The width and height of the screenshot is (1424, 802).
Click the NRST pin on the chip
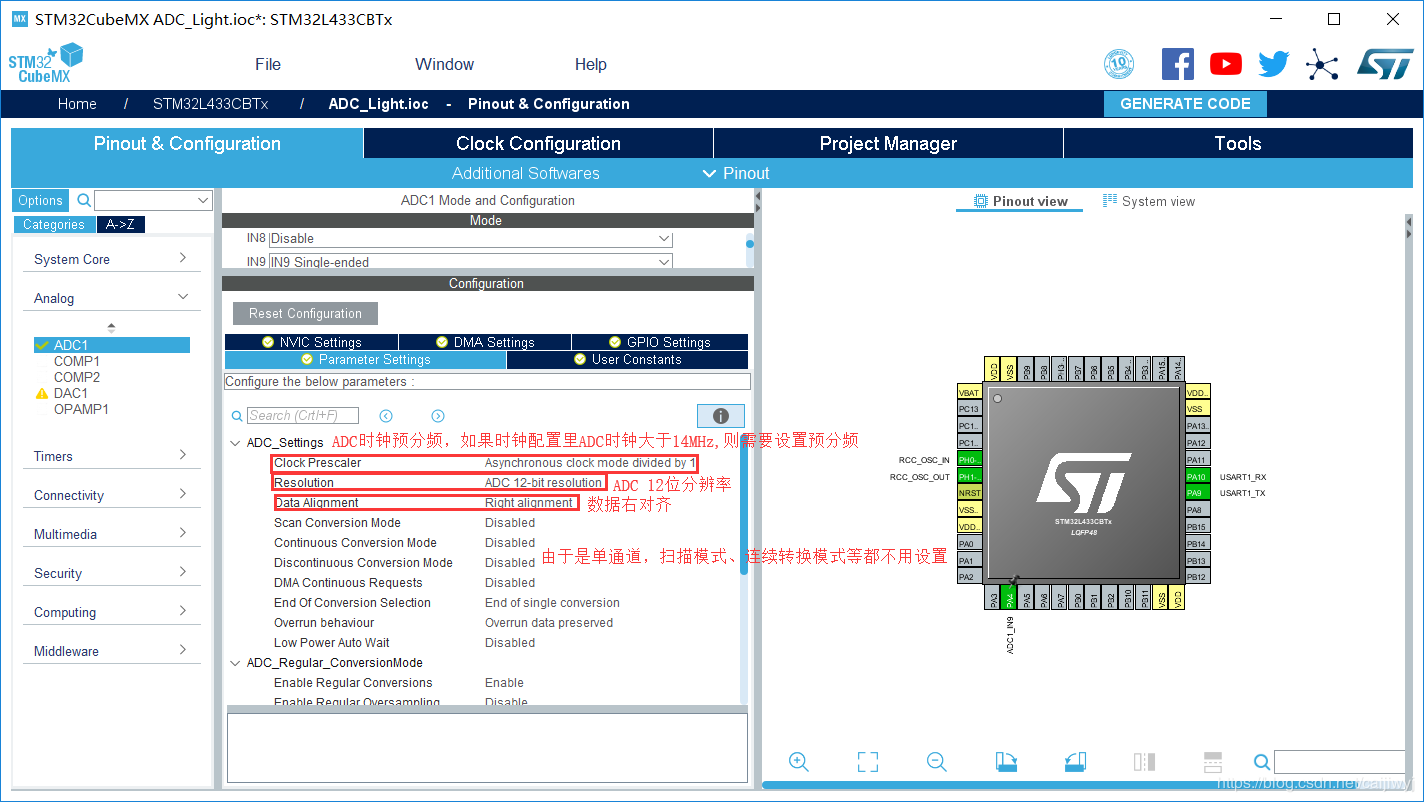click(x=969, y=493)
